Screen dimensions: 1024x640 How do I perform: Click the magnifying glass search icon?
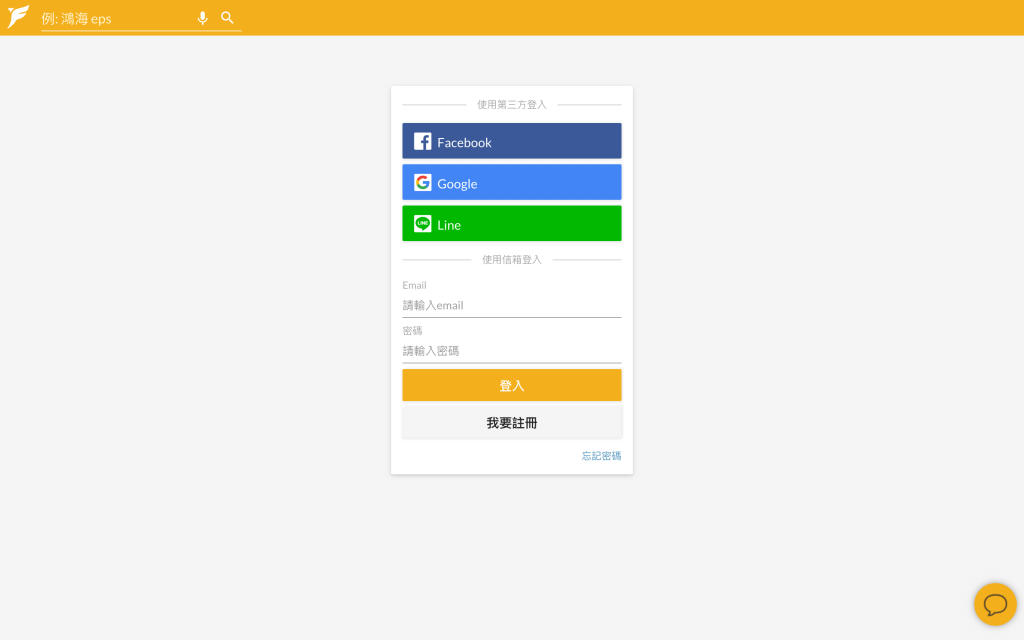coord(227,18)
